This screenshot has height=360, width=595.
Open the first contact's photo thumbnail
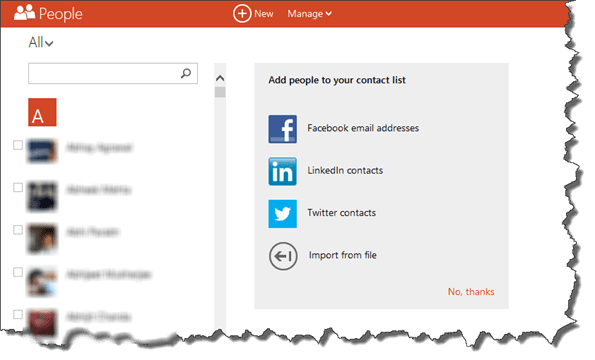[x=42, y=151]
